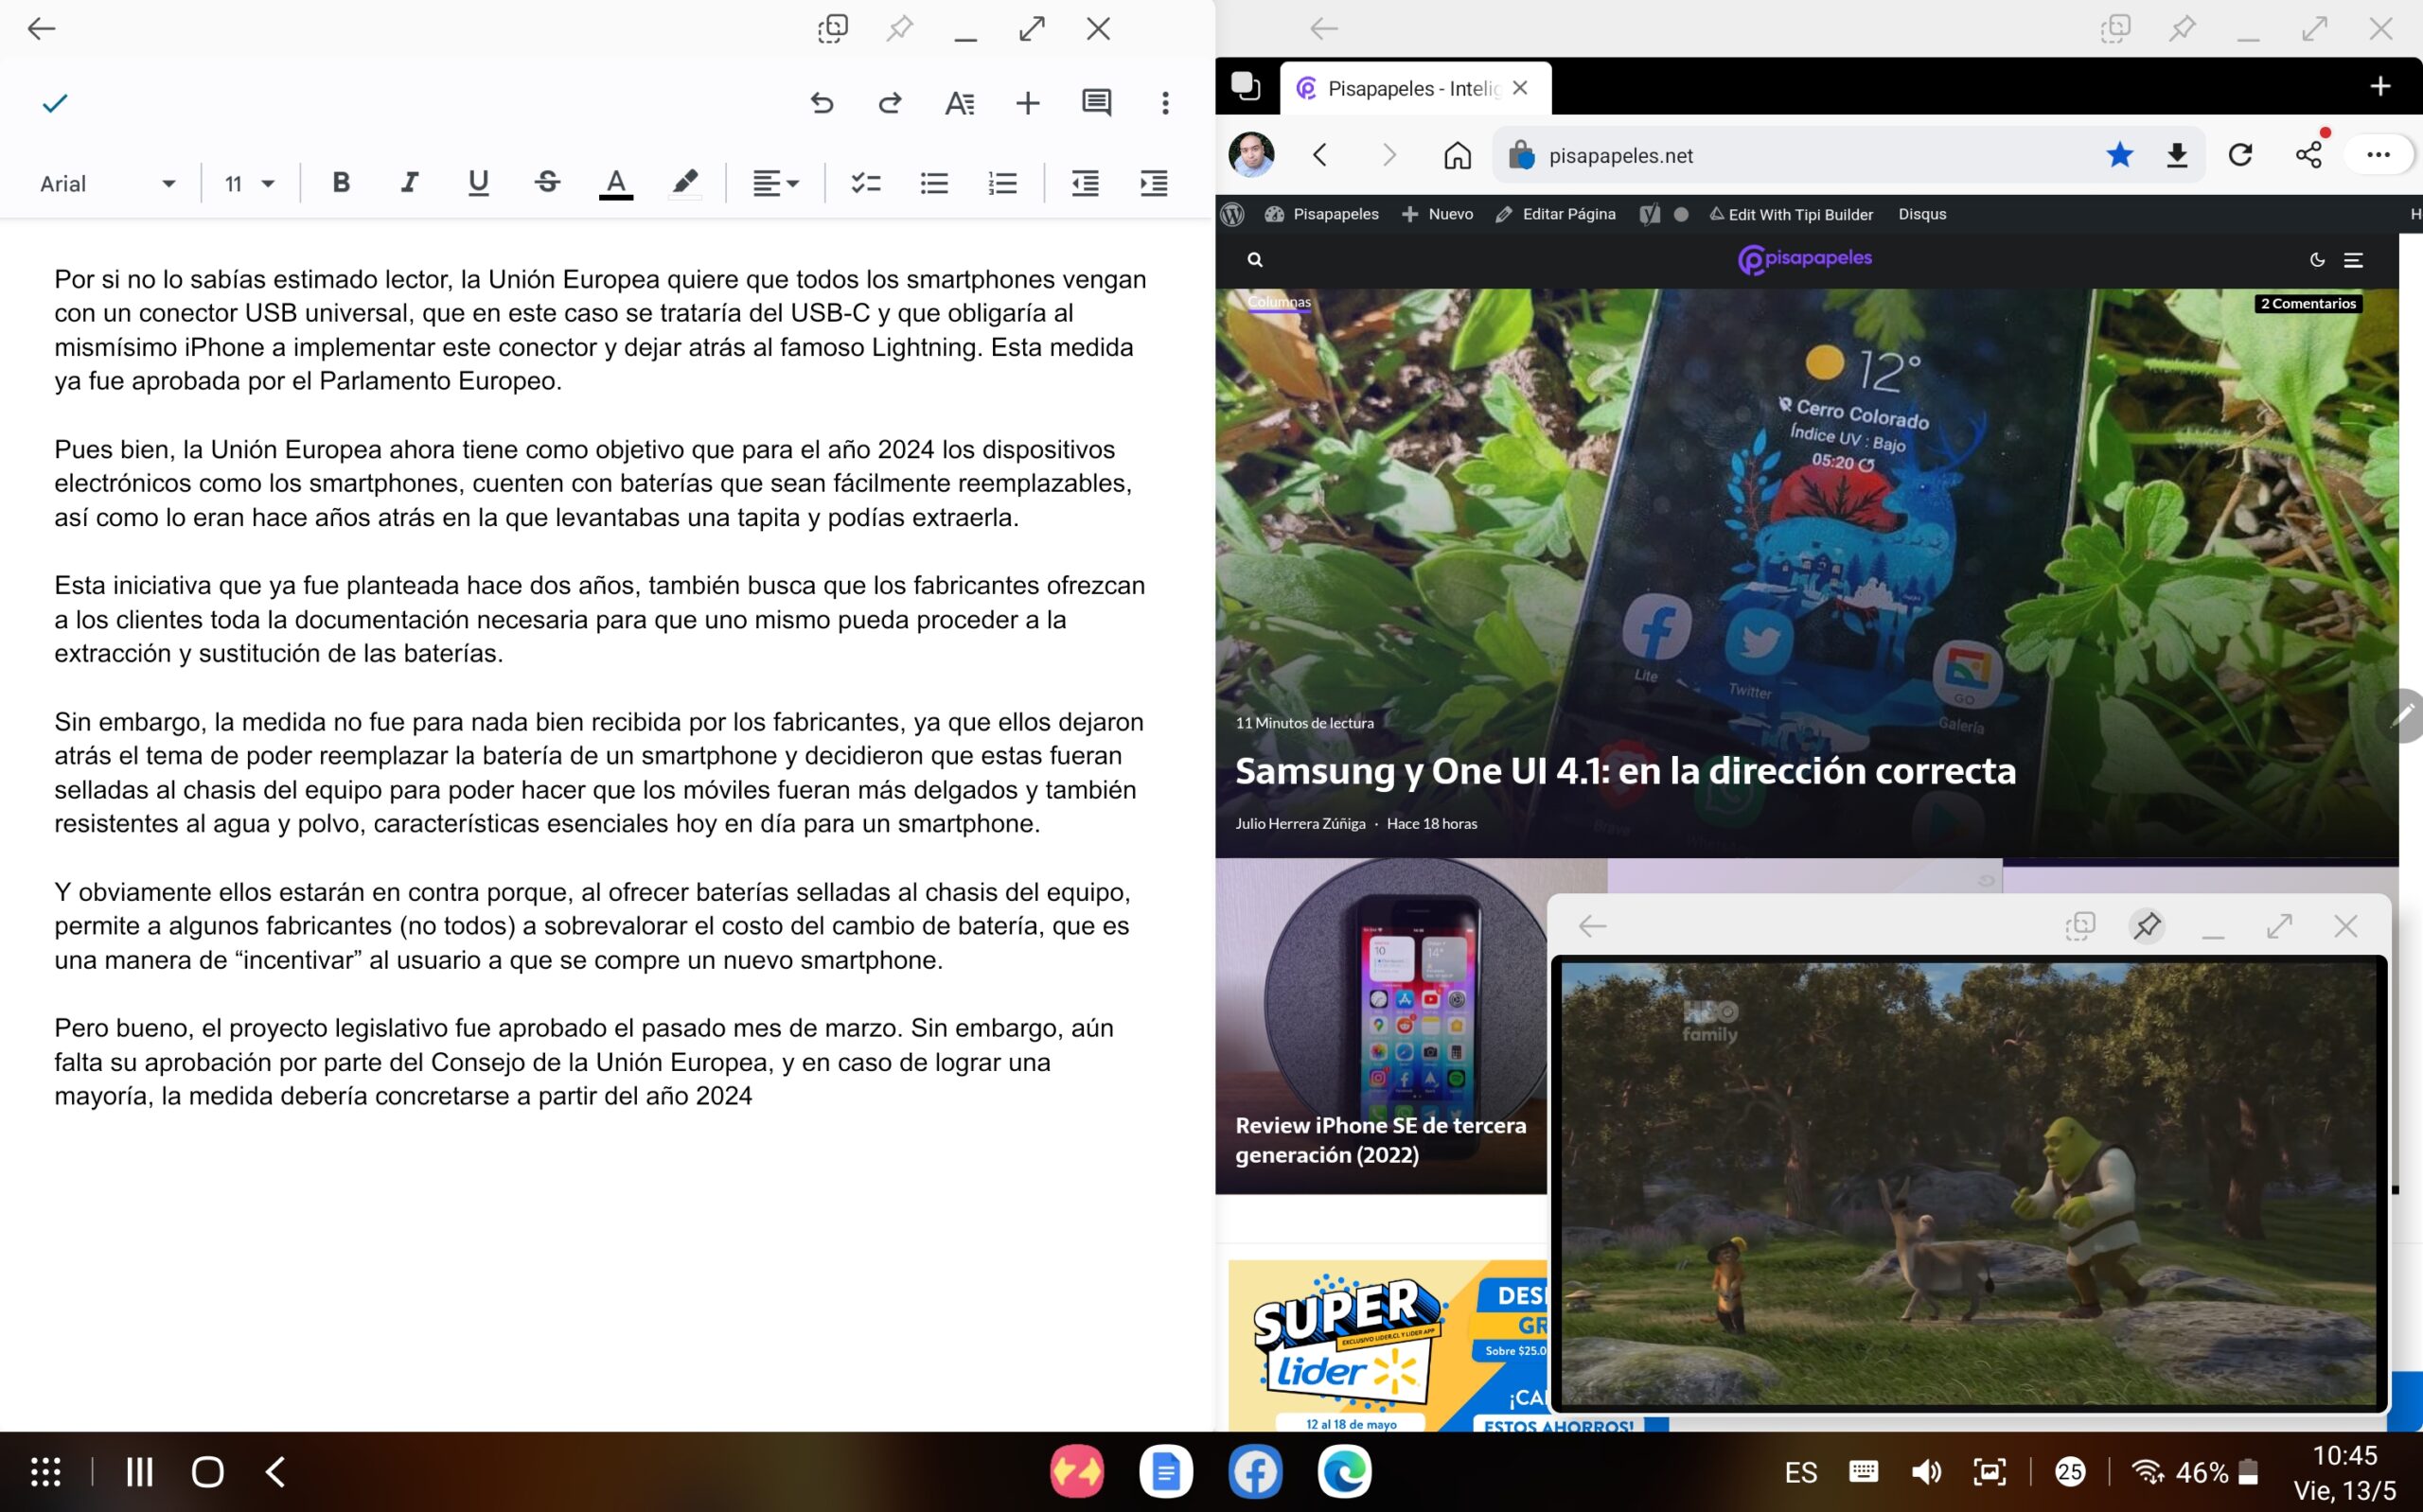
Task: Toggle dark mode moon icon on Pisapapeles
Action: (2316, 260)
